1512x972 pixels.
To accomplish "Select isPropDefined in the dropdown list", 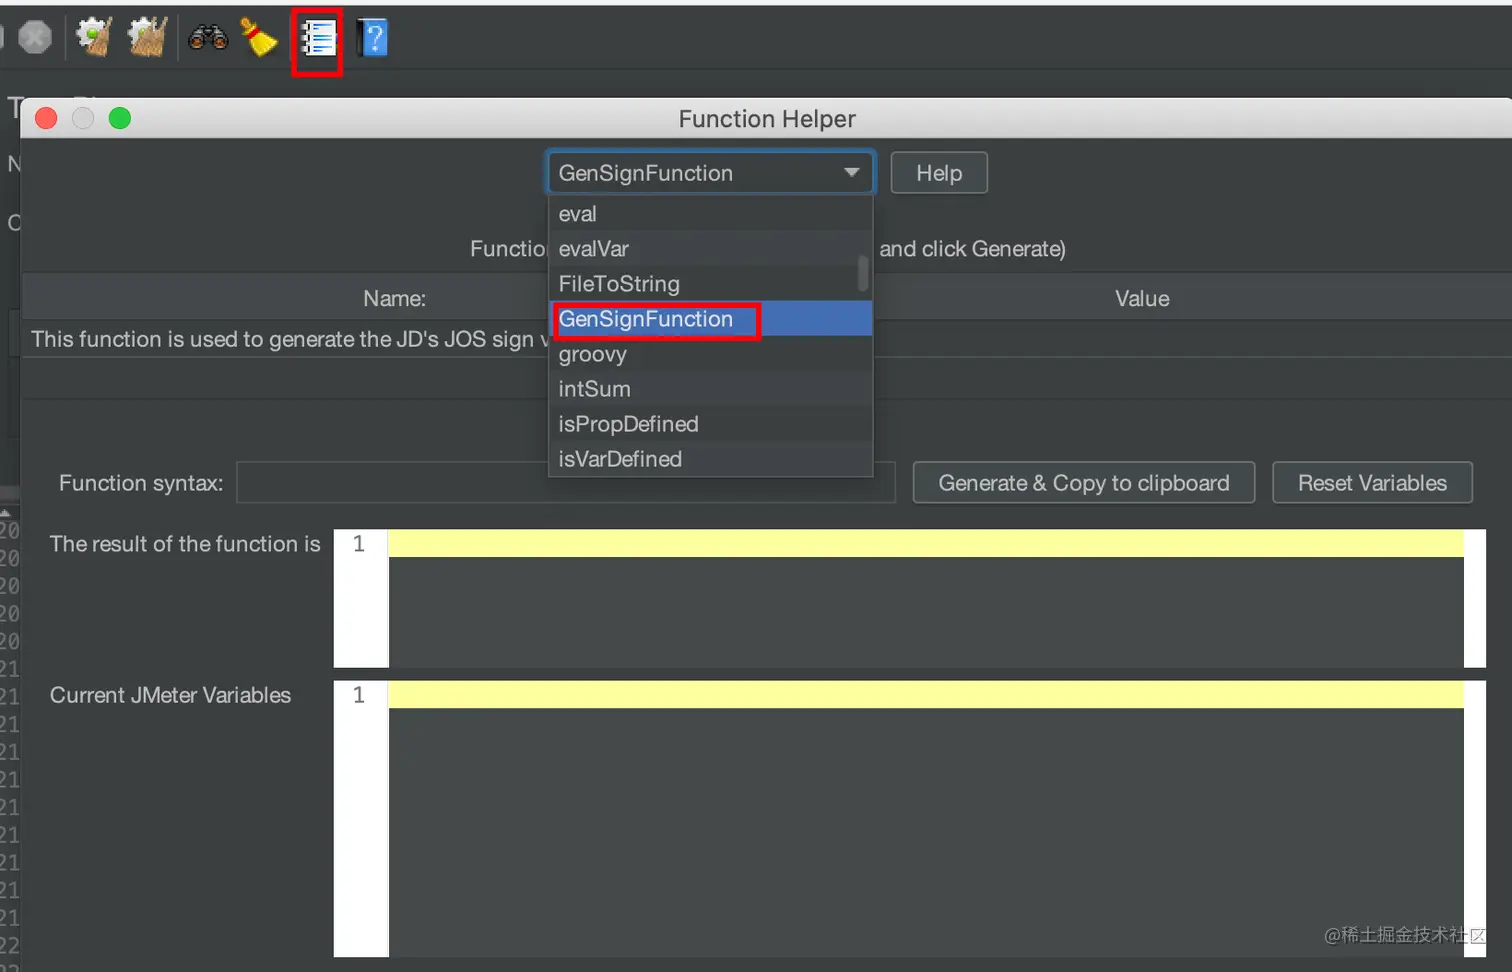I will (x=711, y=424).
